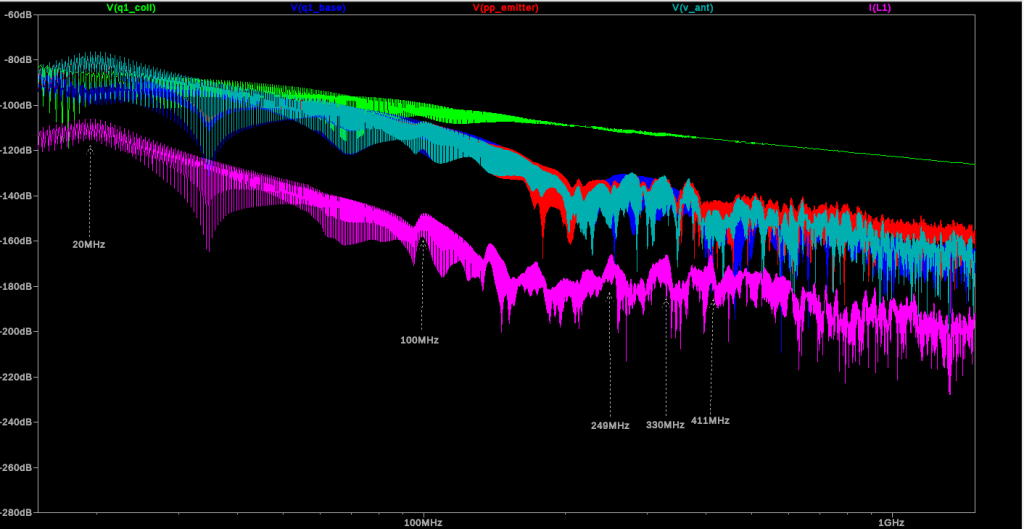Image resolution: width=1024 pixels, height=529 pixels.
Task: Select the I(L1) trace label
Action: [878, 8]
